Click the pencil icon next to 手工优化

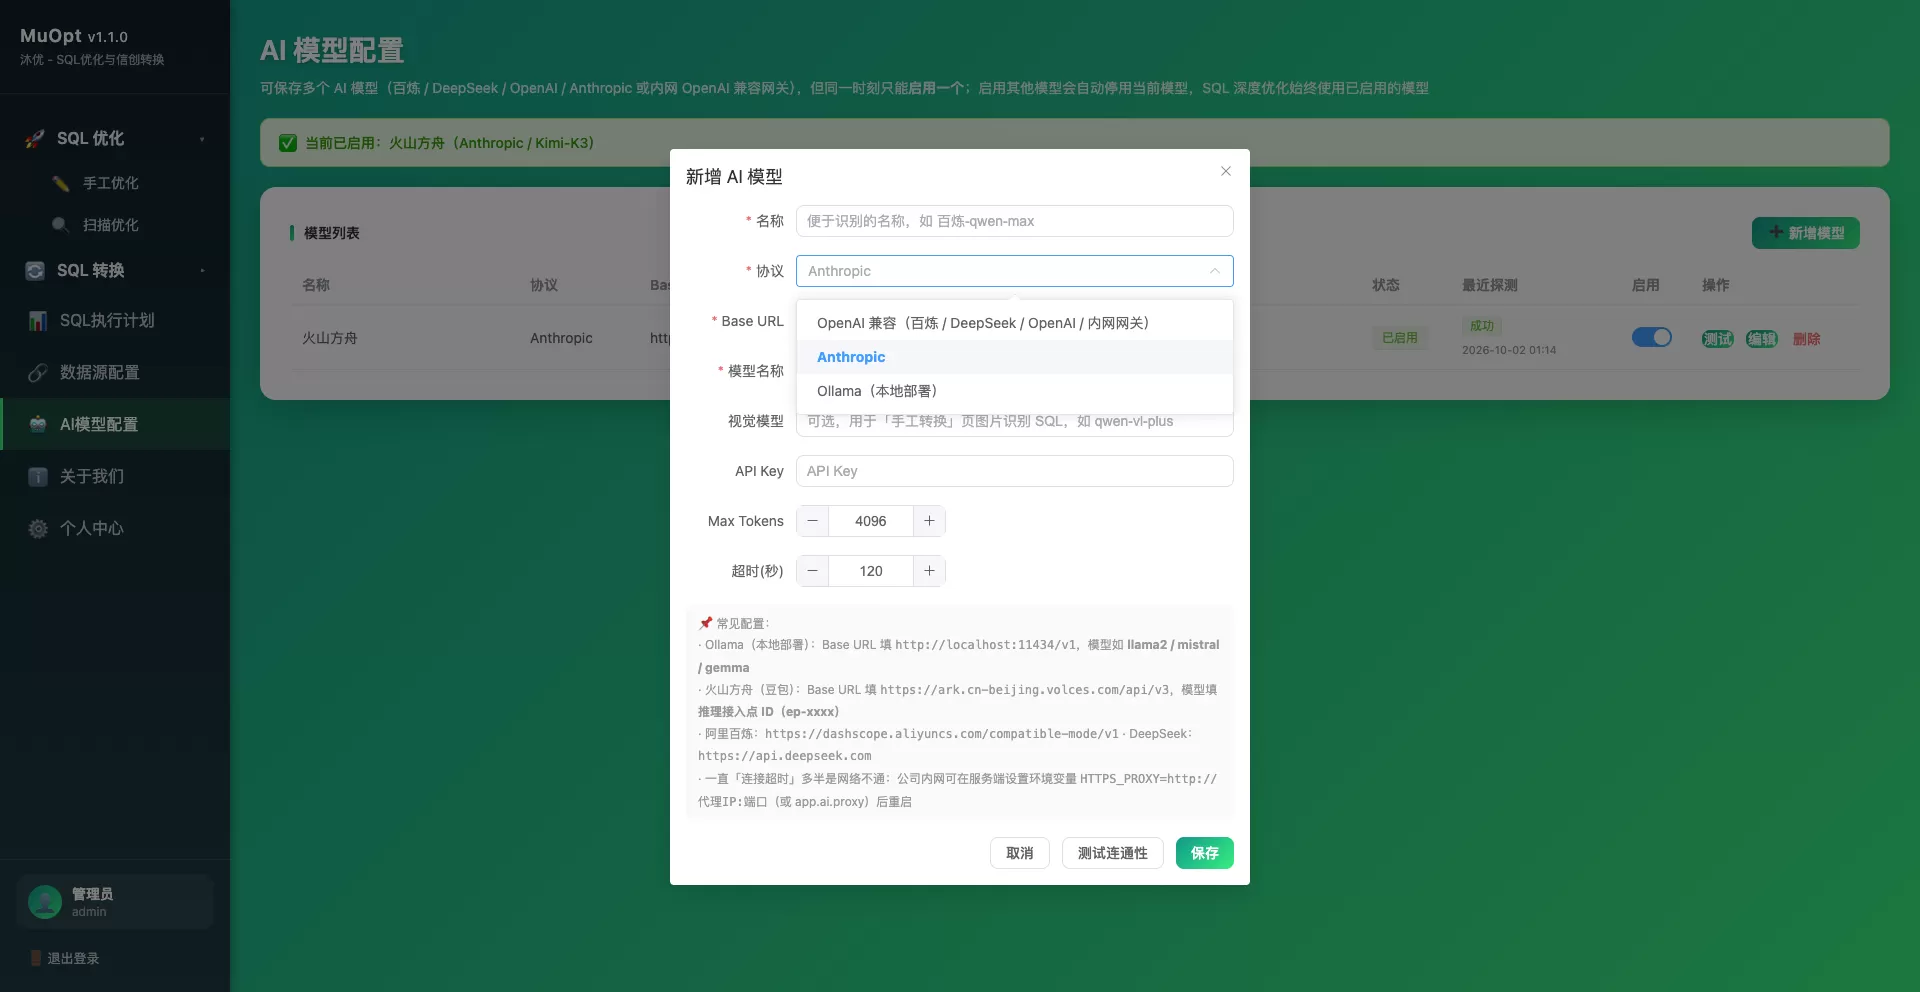61,183
